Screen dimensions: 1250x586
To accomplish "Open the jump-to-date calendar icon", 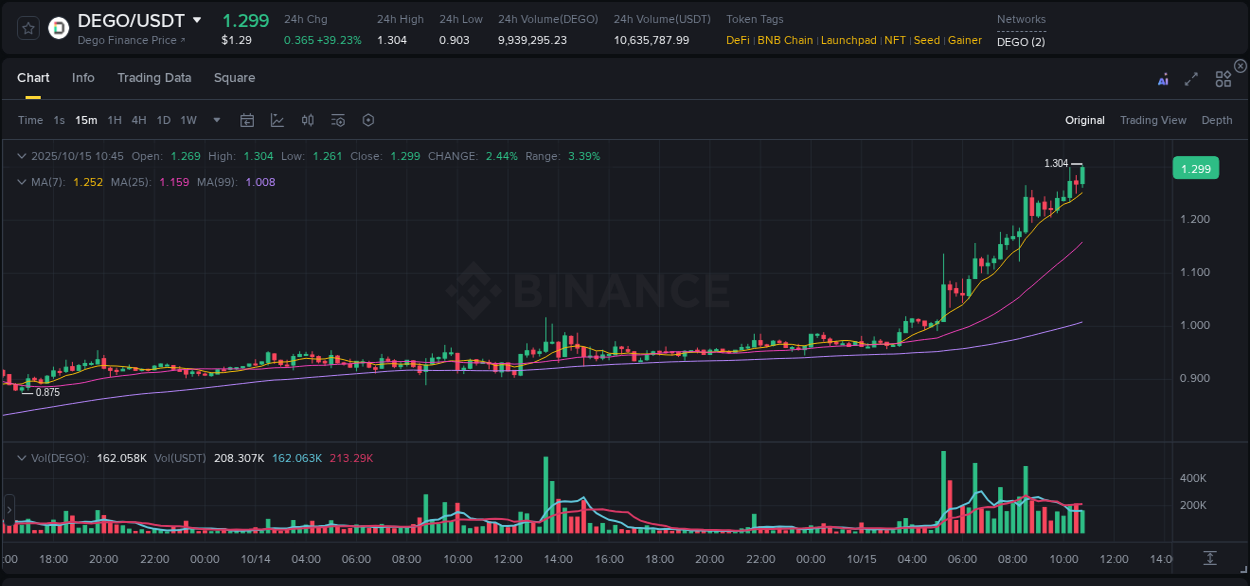I will [247, 120].
